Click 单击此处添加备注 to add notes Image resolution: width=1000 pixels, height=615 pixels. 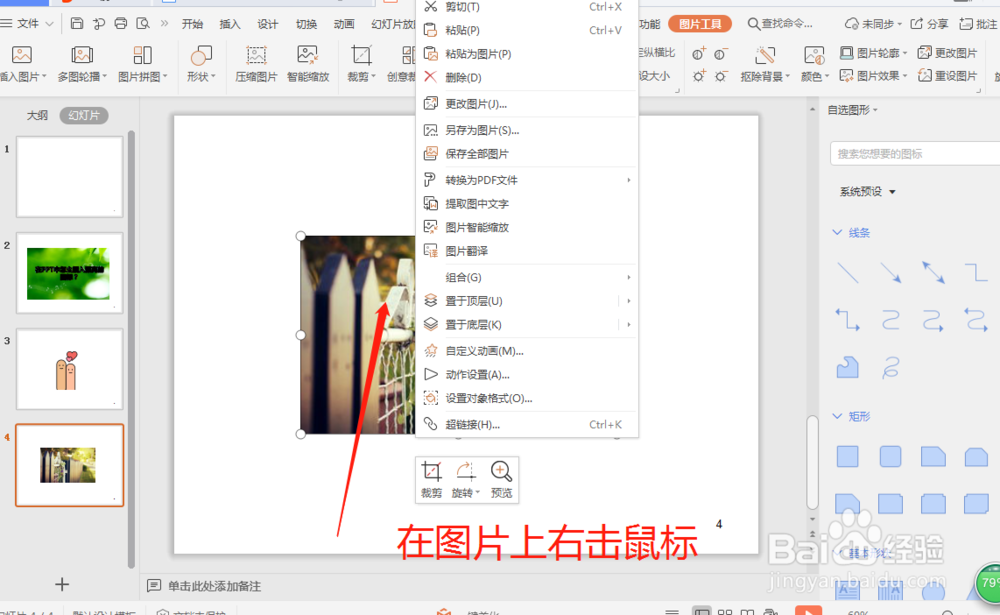(213, 584)
